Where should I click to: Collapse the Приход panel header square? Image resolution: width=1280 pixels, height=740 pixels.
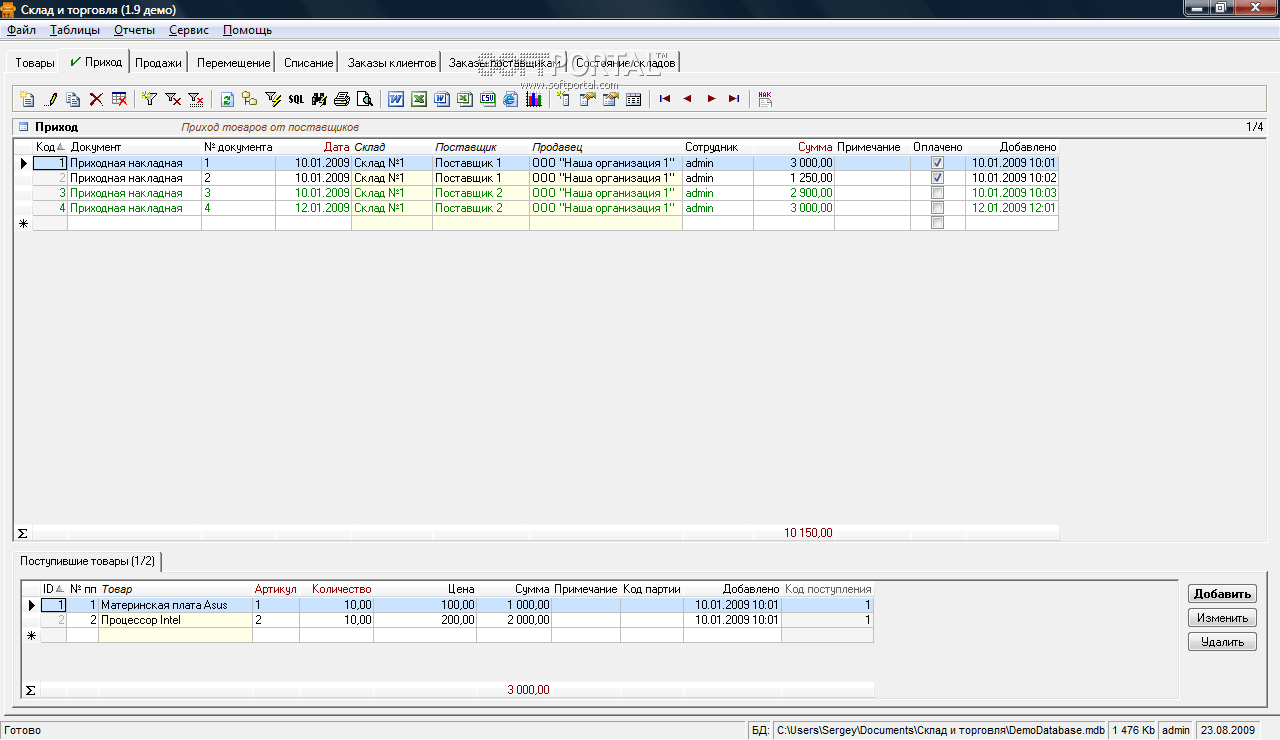pyautogui.click(x=23, y=127)
